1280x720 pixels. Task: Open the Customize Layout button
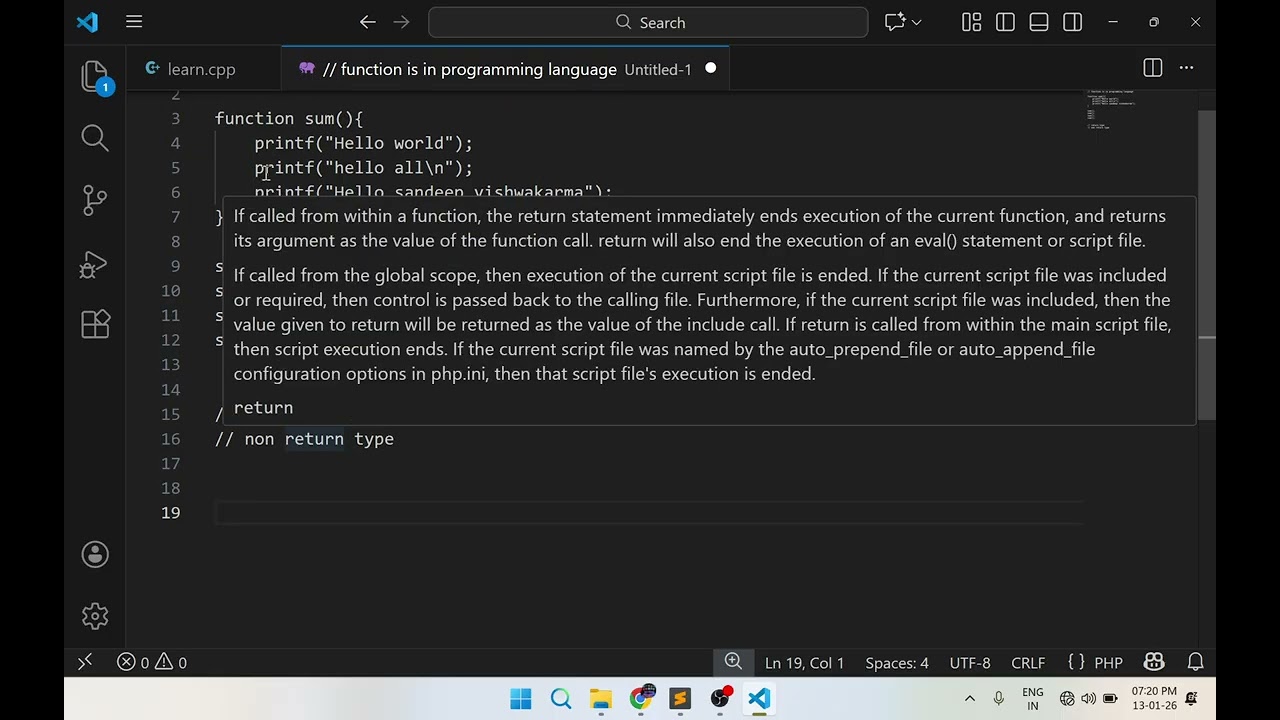point(971,22)
